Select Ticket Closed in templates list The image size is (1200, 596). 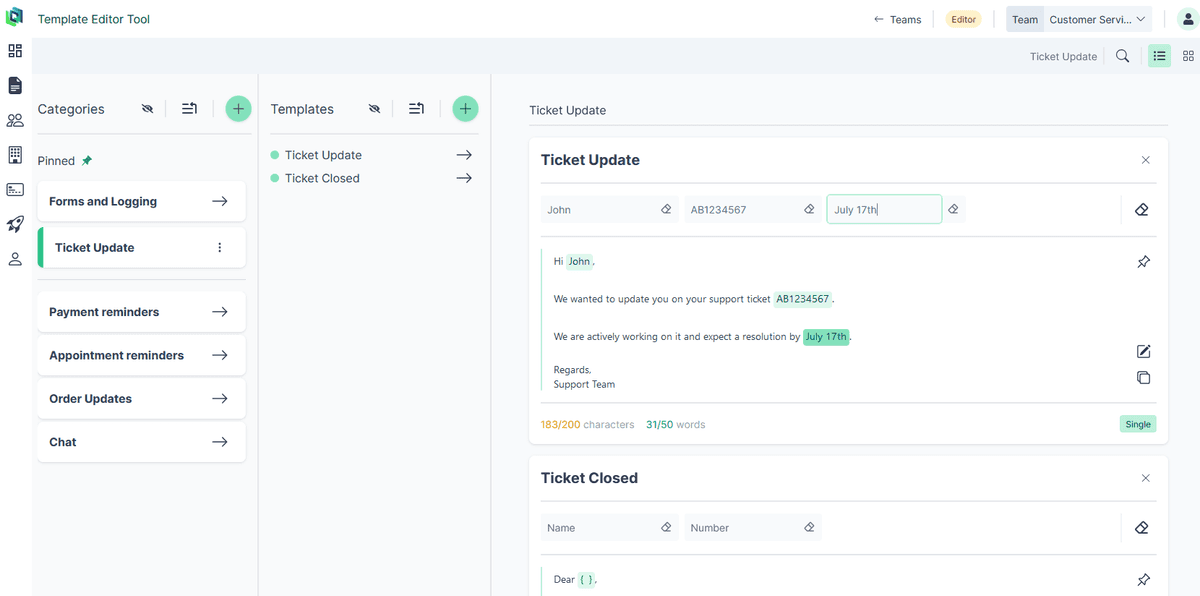pos(322,178)
